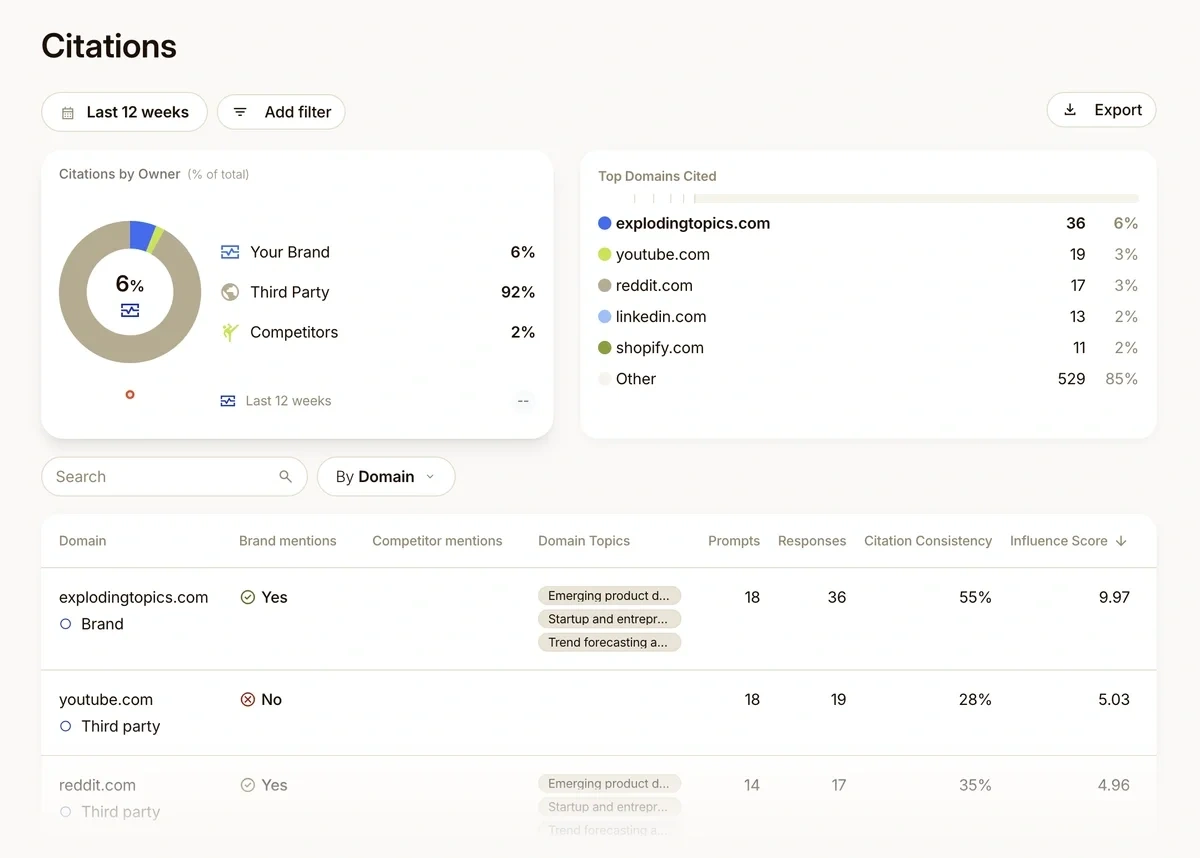
Task: Click the Competitors legend icon
Action: (x=230, y=332)
